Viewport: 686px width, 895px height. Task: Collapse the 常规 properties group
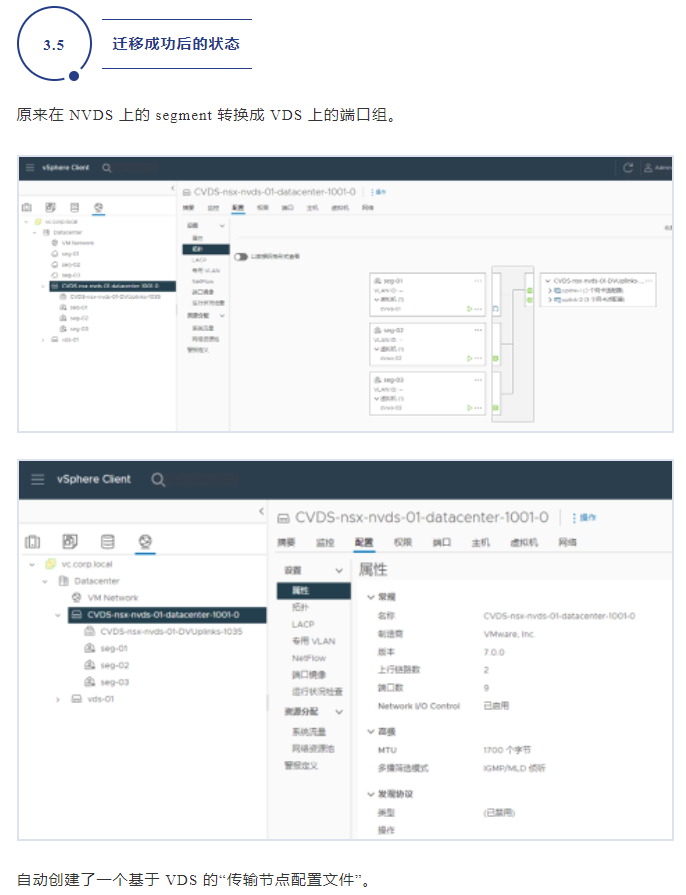click(x=371, y=597)
